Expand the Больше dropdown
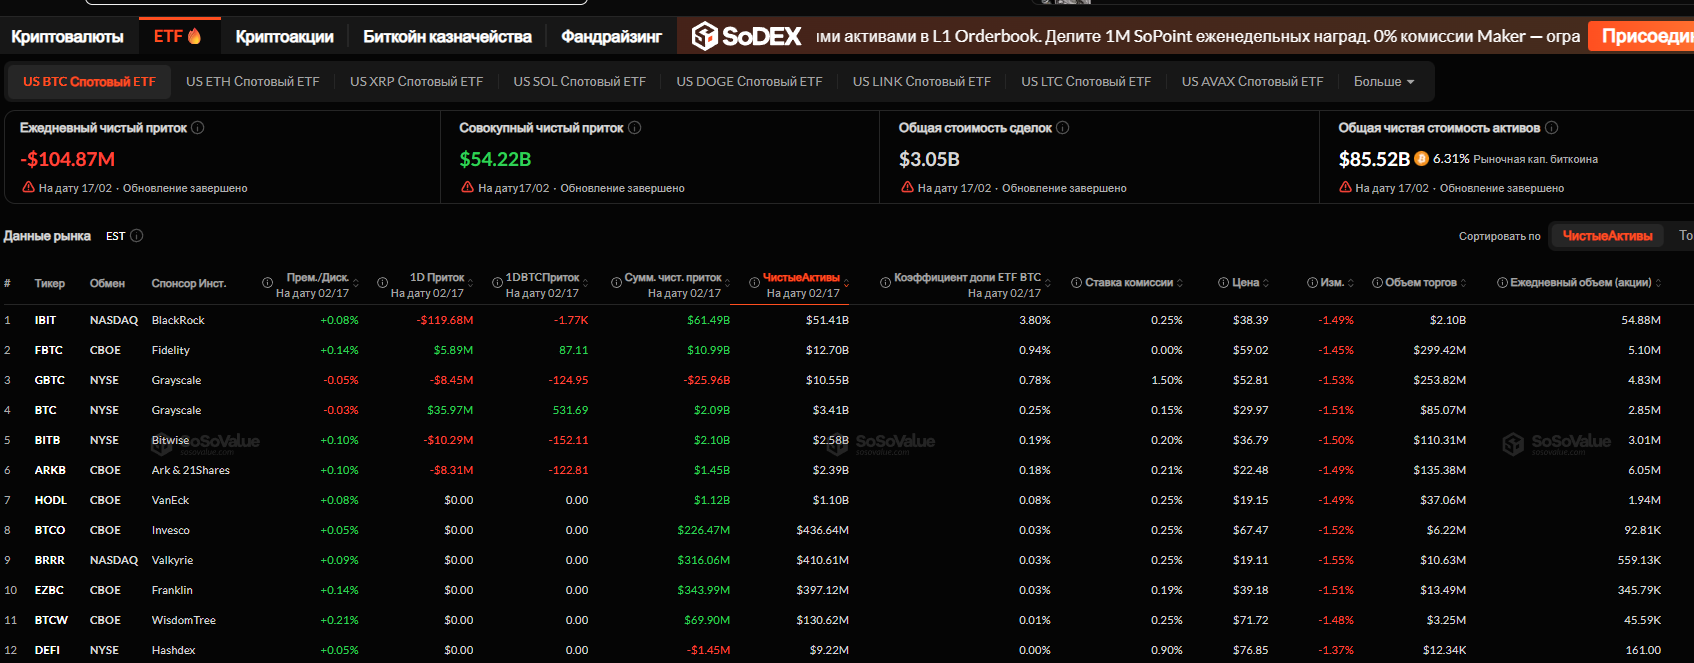 [1384, 82]
